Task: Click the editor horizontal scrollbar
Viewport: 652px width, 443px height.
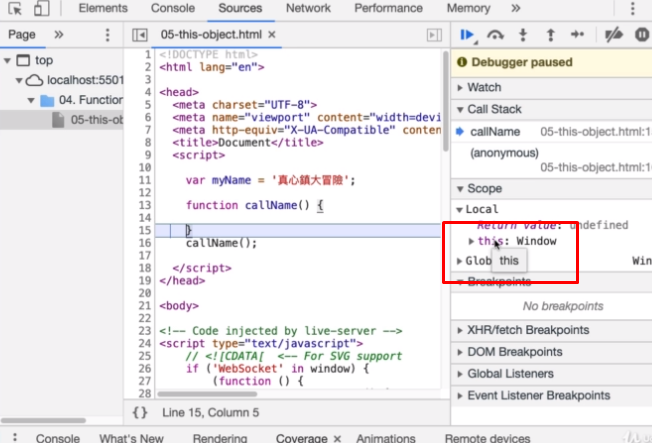Action: coord(207,394)
